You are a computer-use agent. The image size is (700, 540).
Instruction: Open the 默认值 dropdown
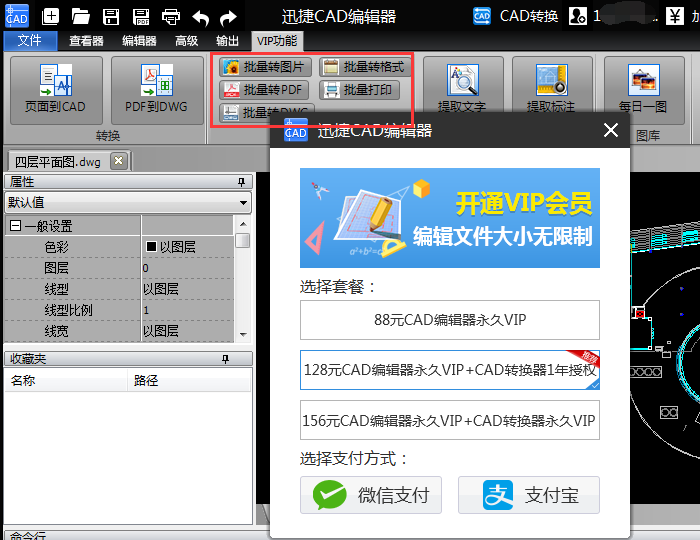[x=243, y=203]
